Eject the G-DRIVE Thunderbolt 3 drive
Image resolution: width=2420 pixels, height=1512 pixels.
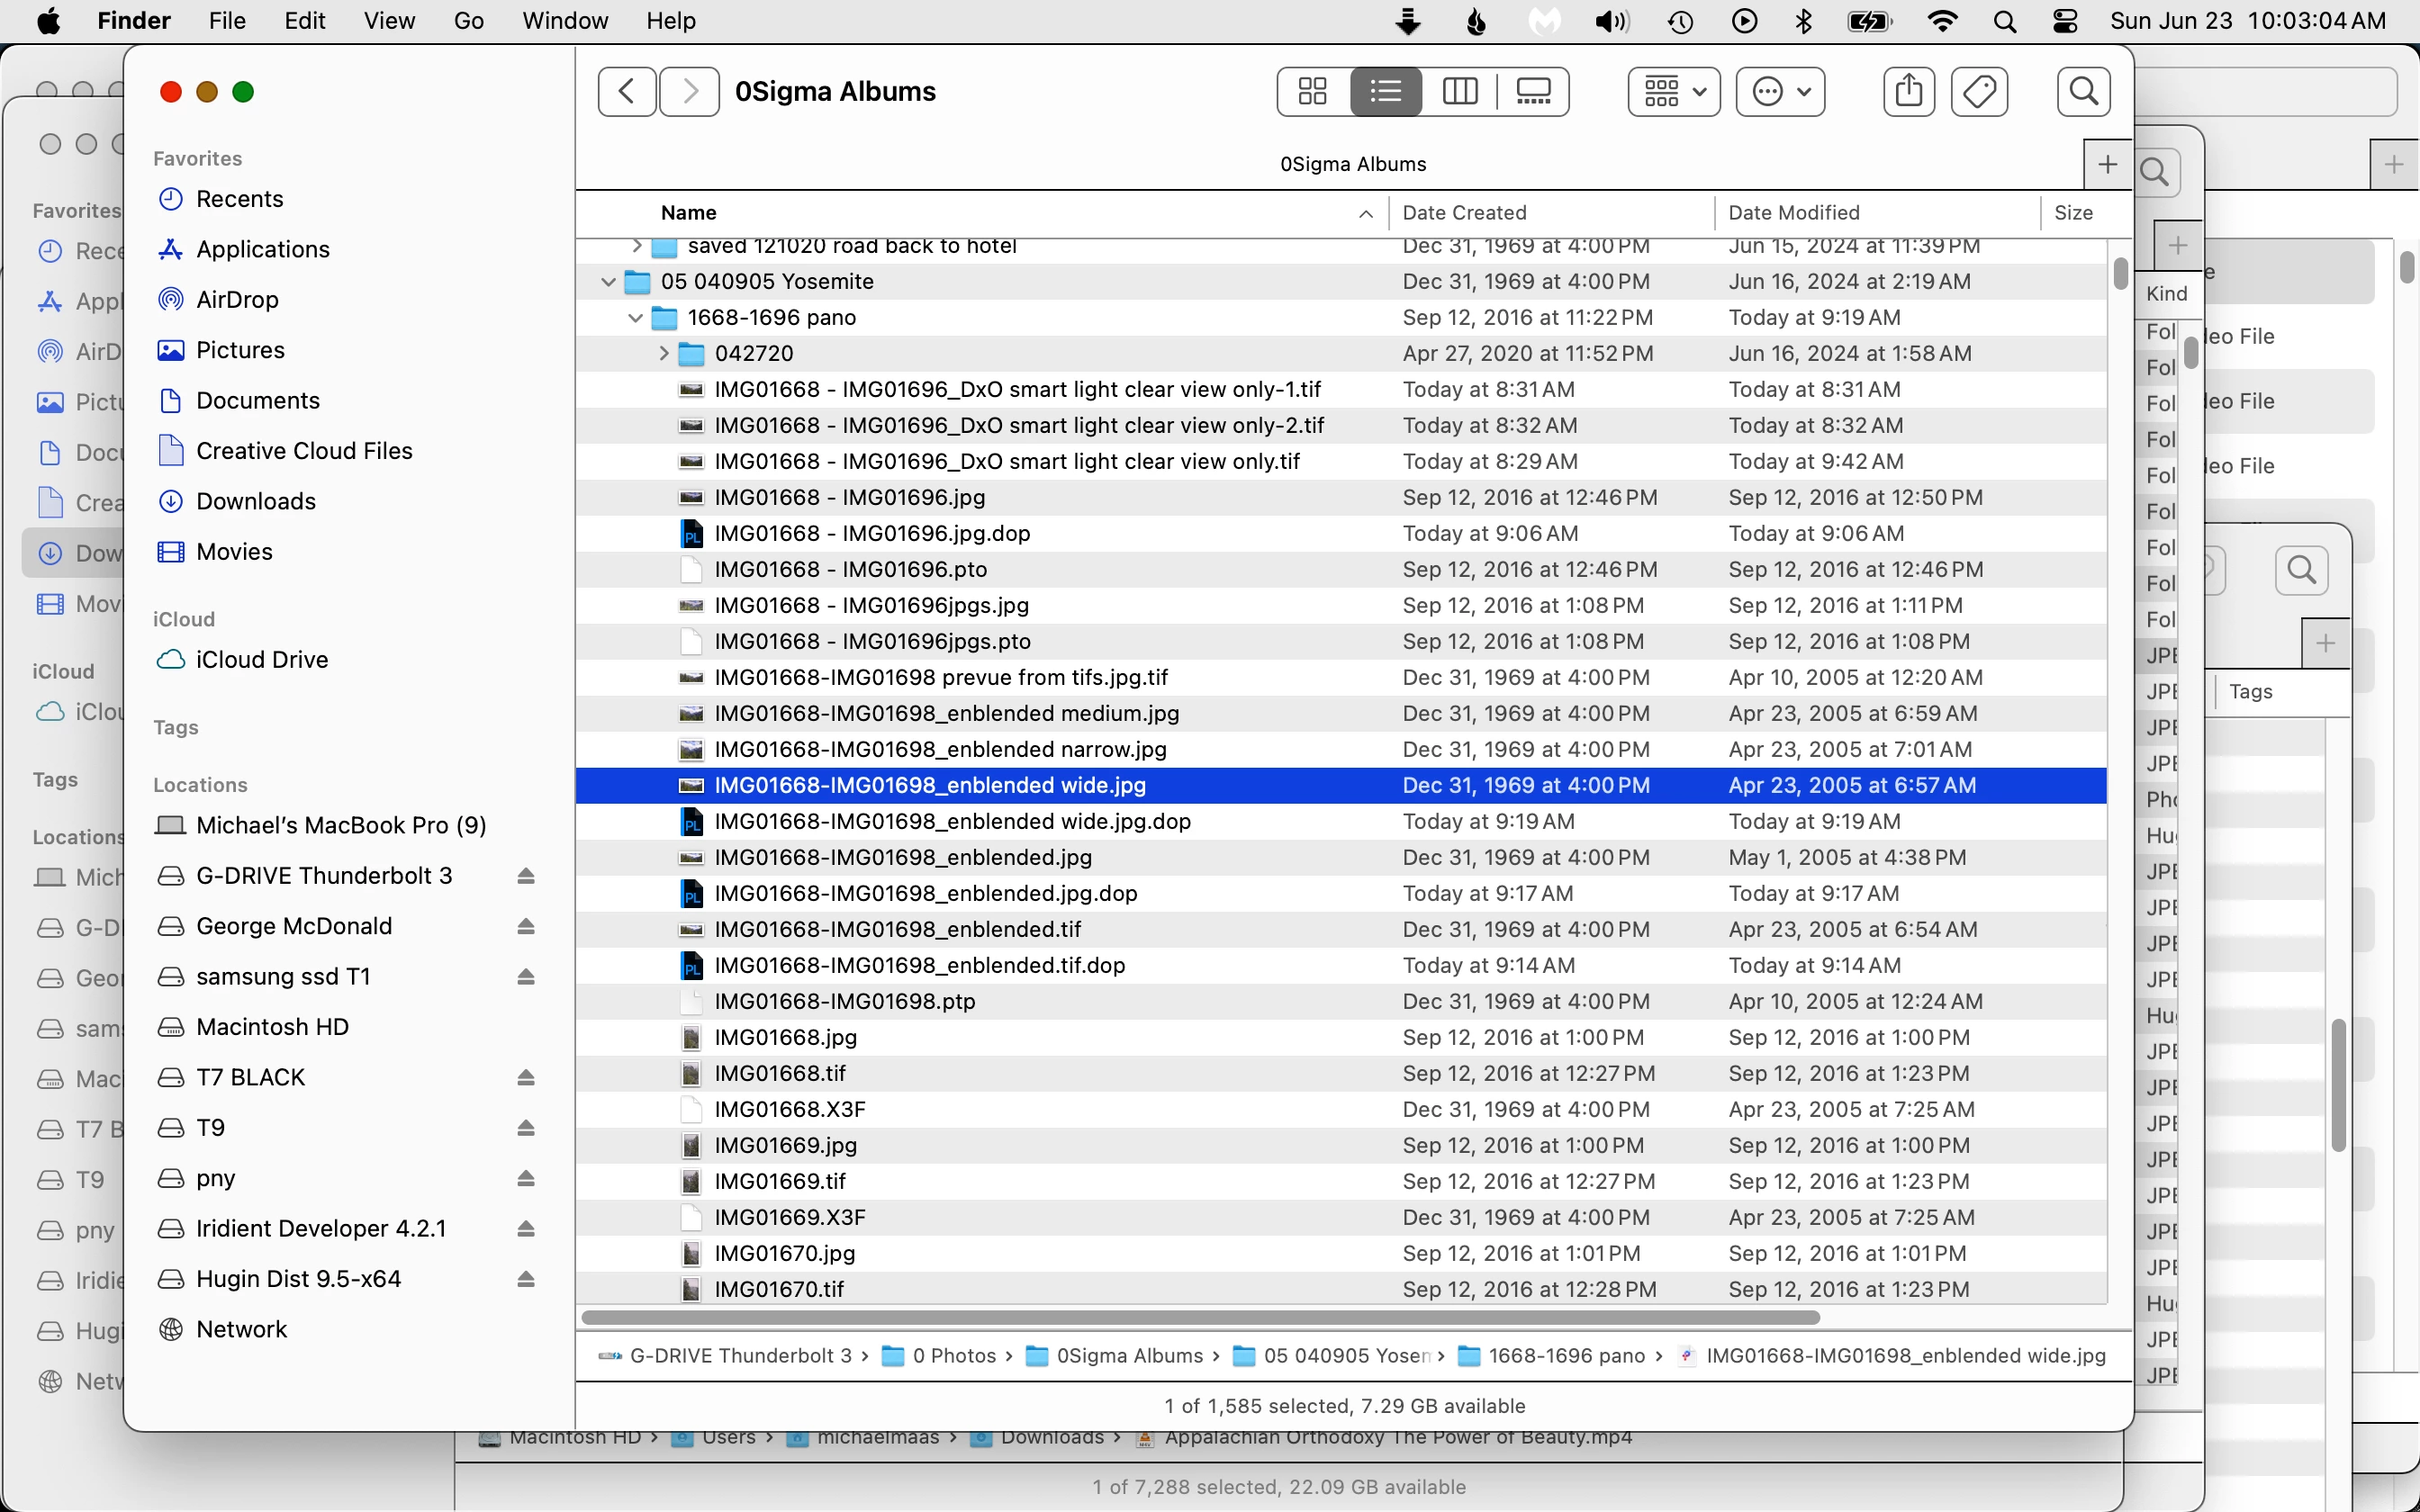(526, 876)
